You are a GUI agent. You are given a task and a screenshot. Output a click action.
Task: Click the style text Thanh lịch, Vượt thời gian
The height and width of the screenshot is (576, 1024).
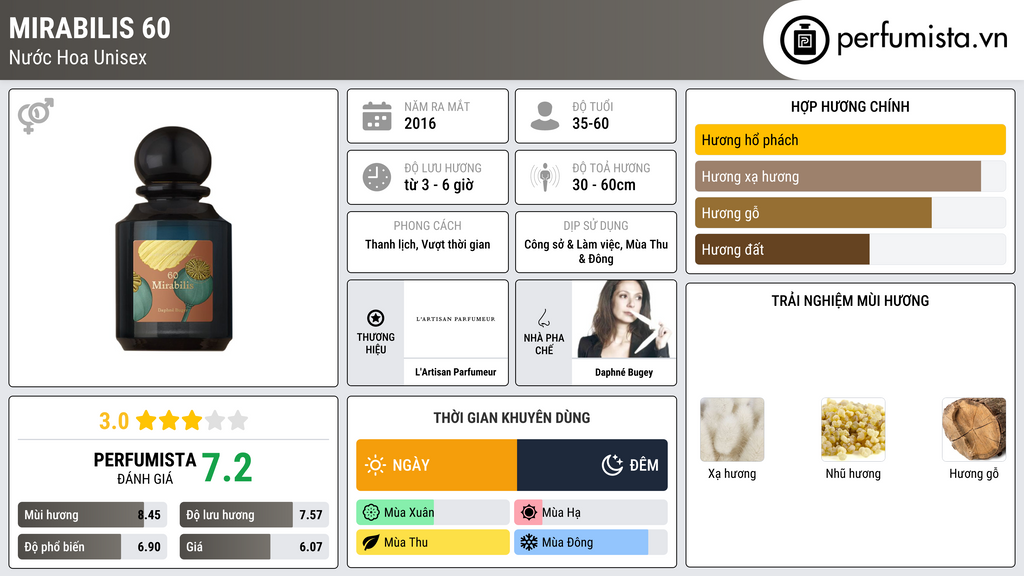428,244
